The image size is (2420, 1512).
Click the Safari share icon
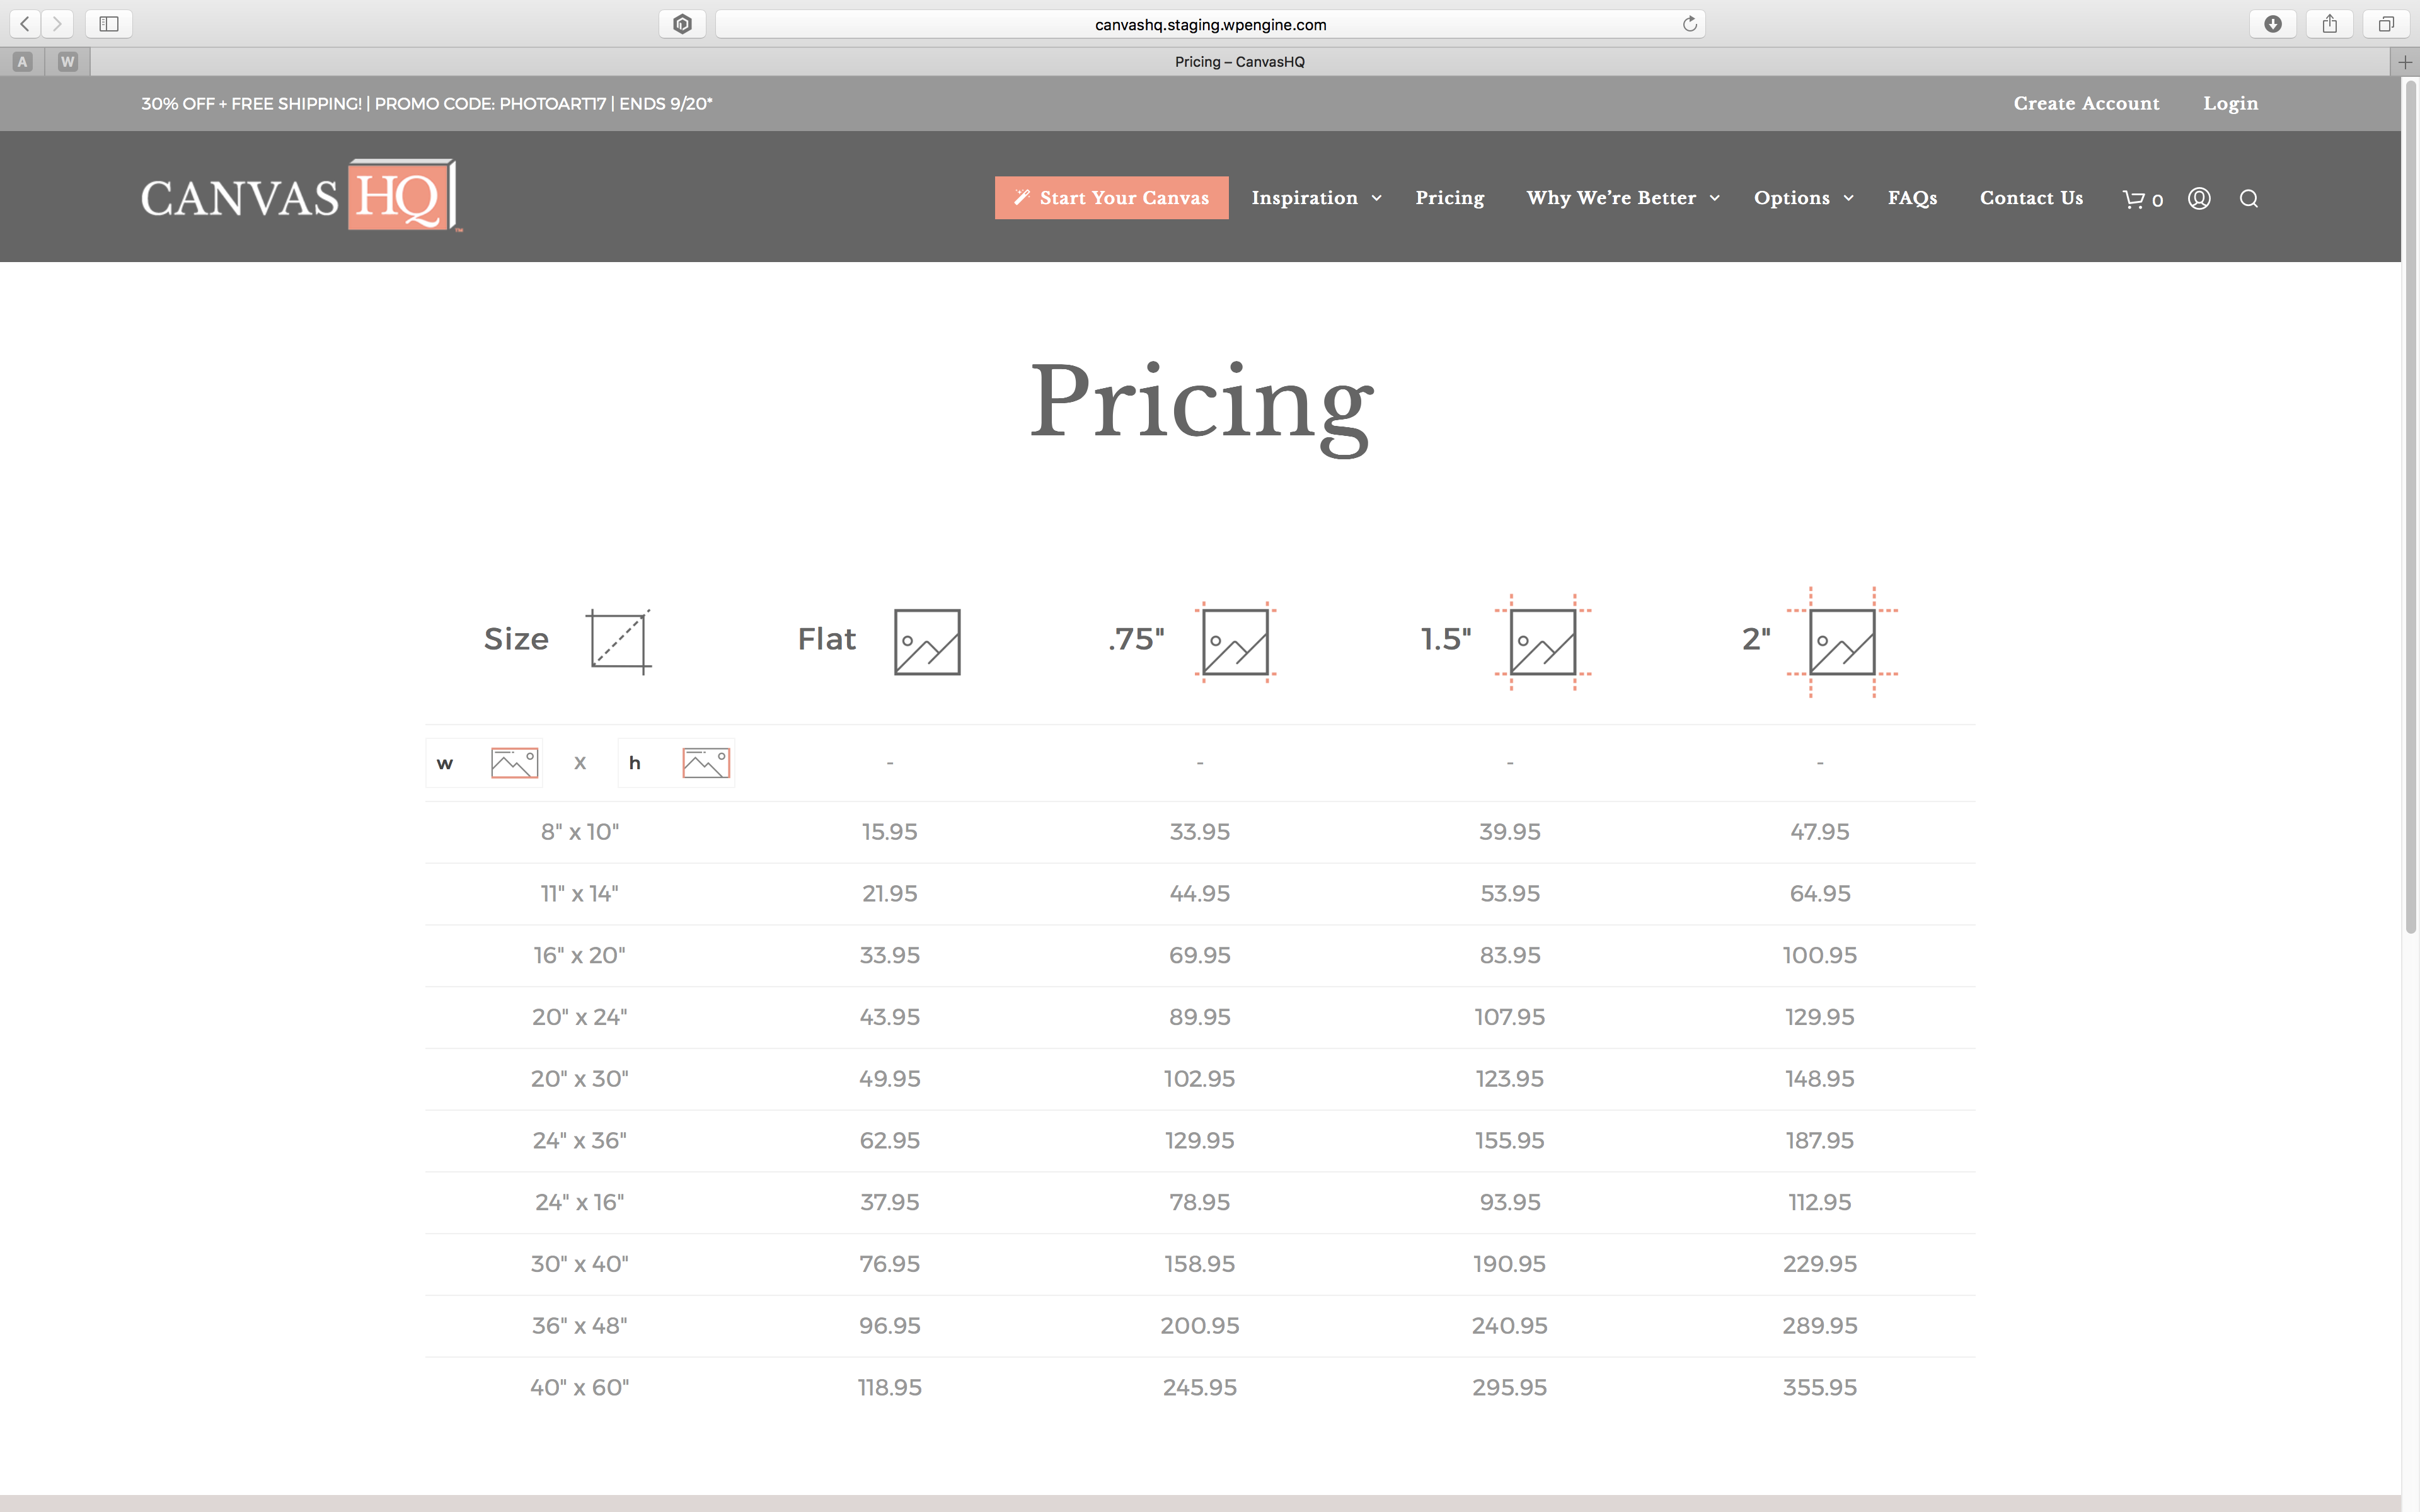pos(2330,24)
